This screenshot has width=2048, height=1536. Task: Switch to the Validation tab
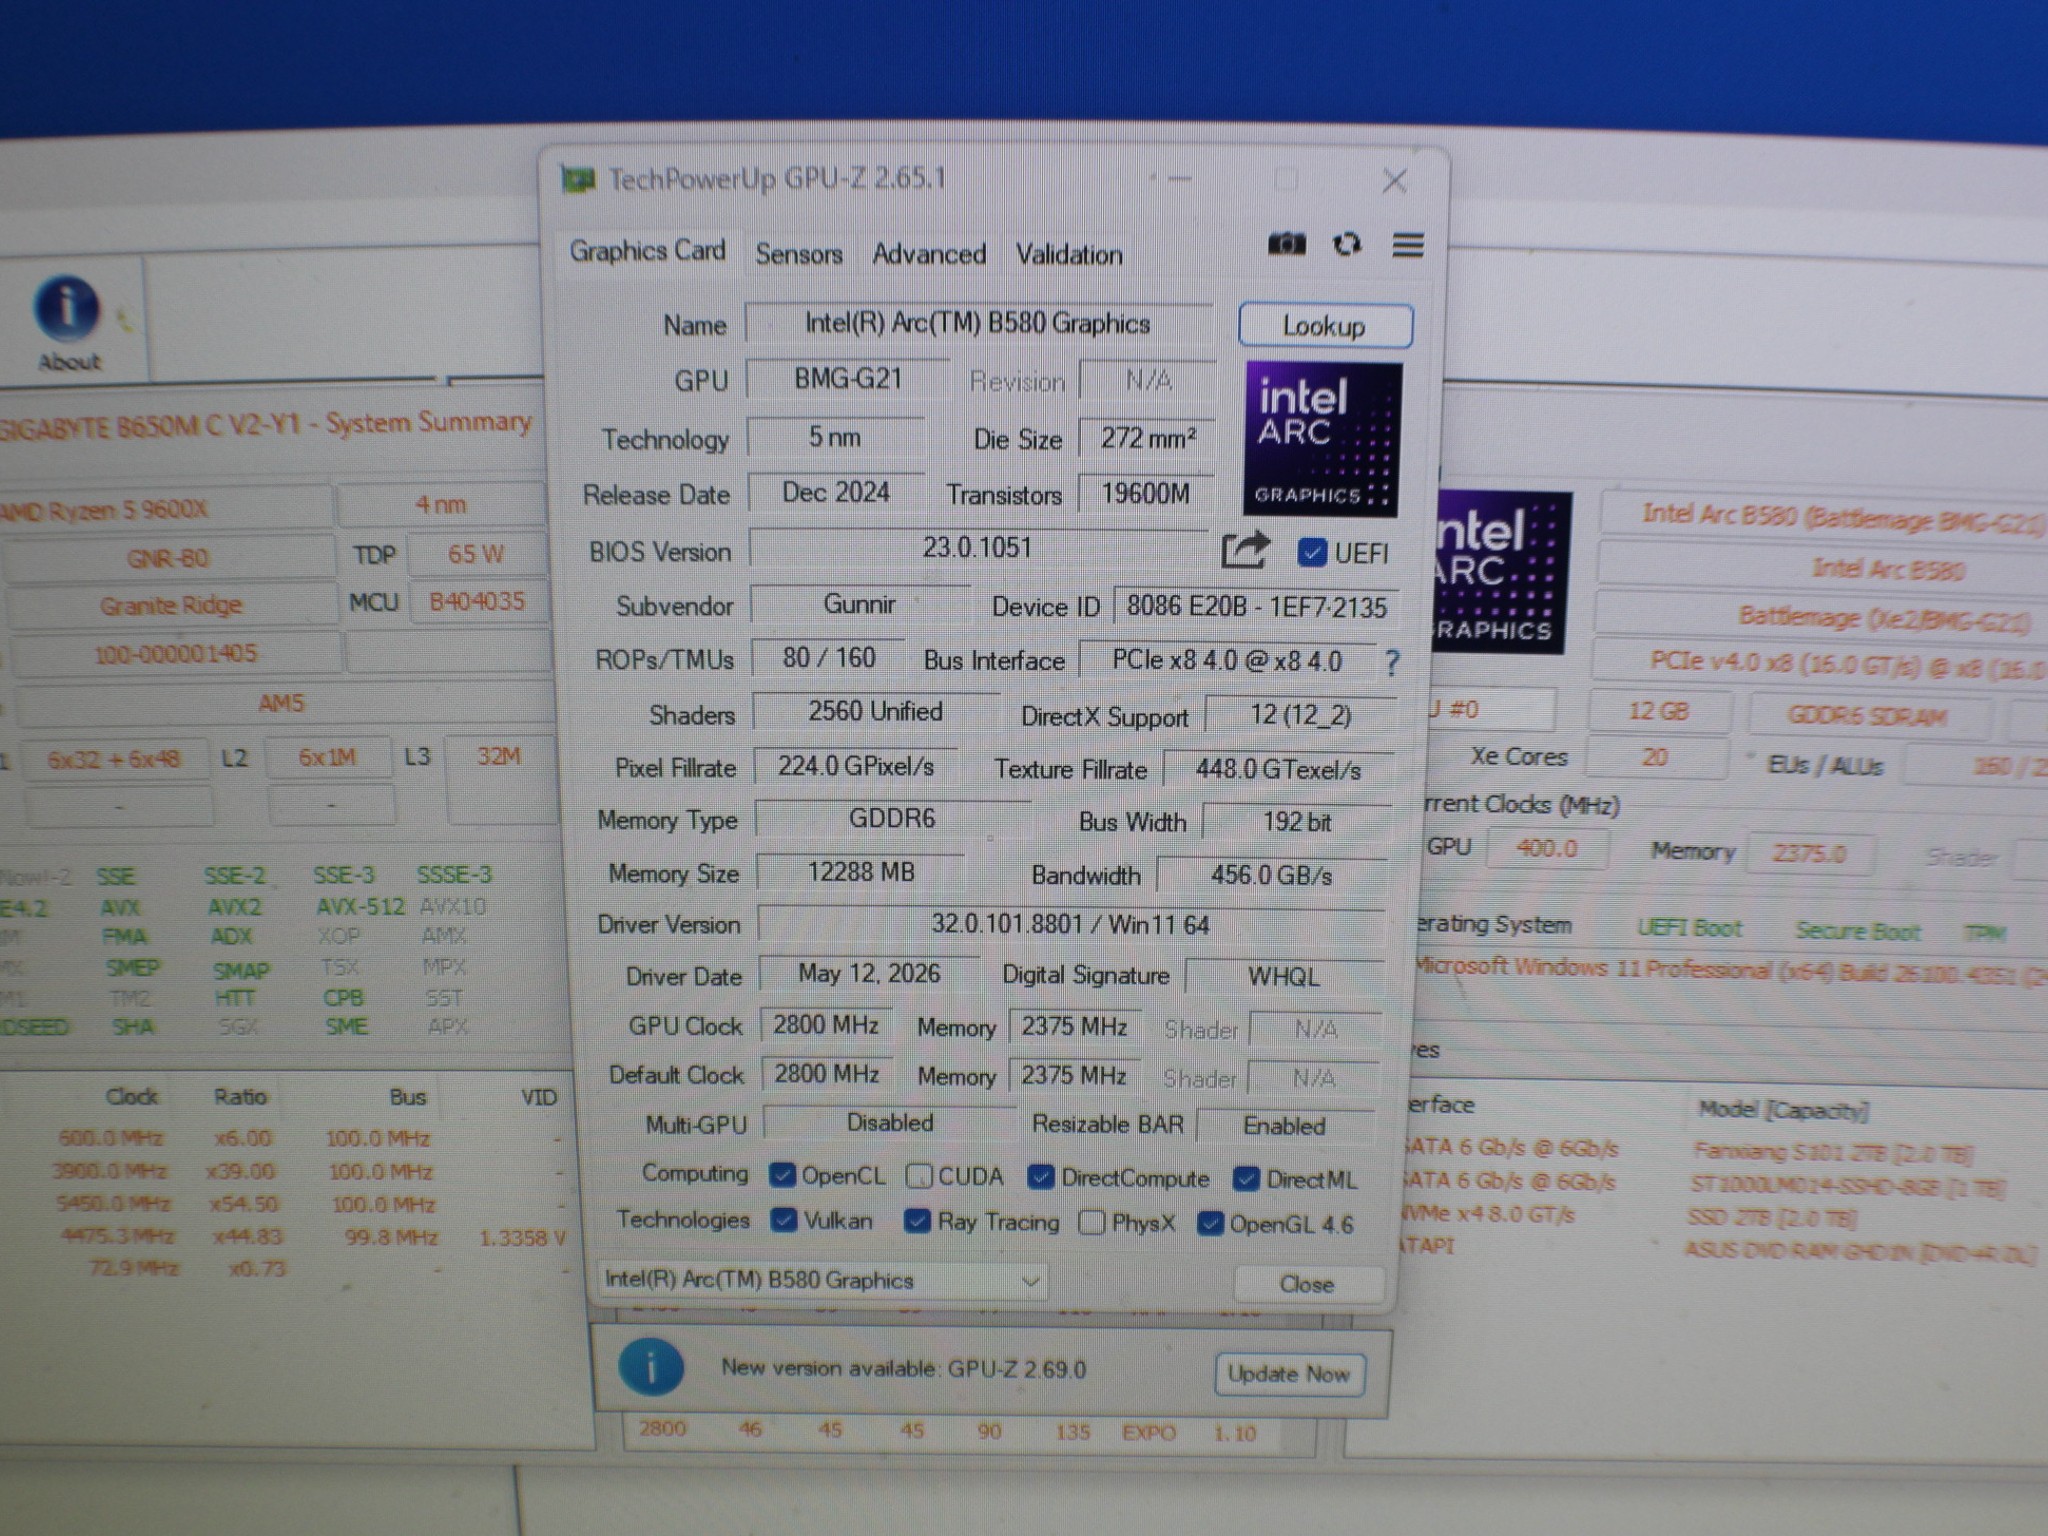click(1069, 255)
